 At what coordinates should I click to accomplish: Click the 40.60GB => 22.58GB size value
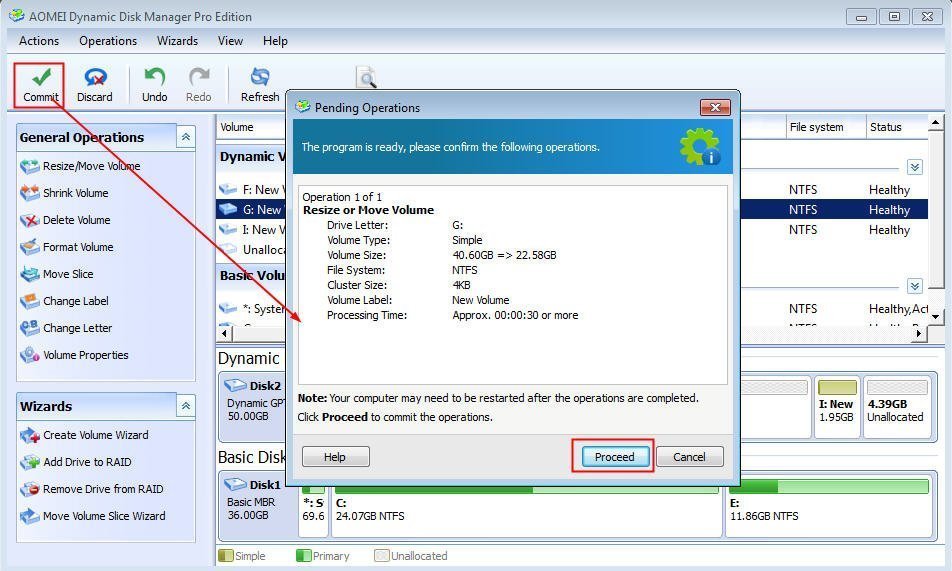(x=504, y=255)
